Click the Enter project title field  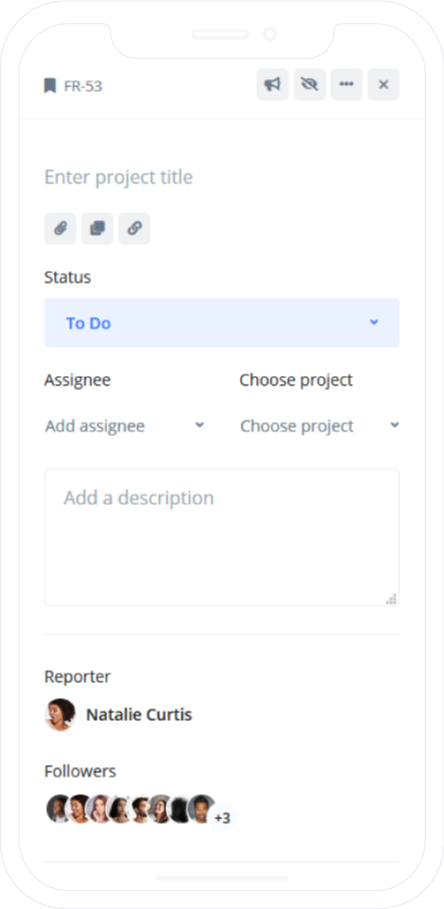tap(222, 177)
